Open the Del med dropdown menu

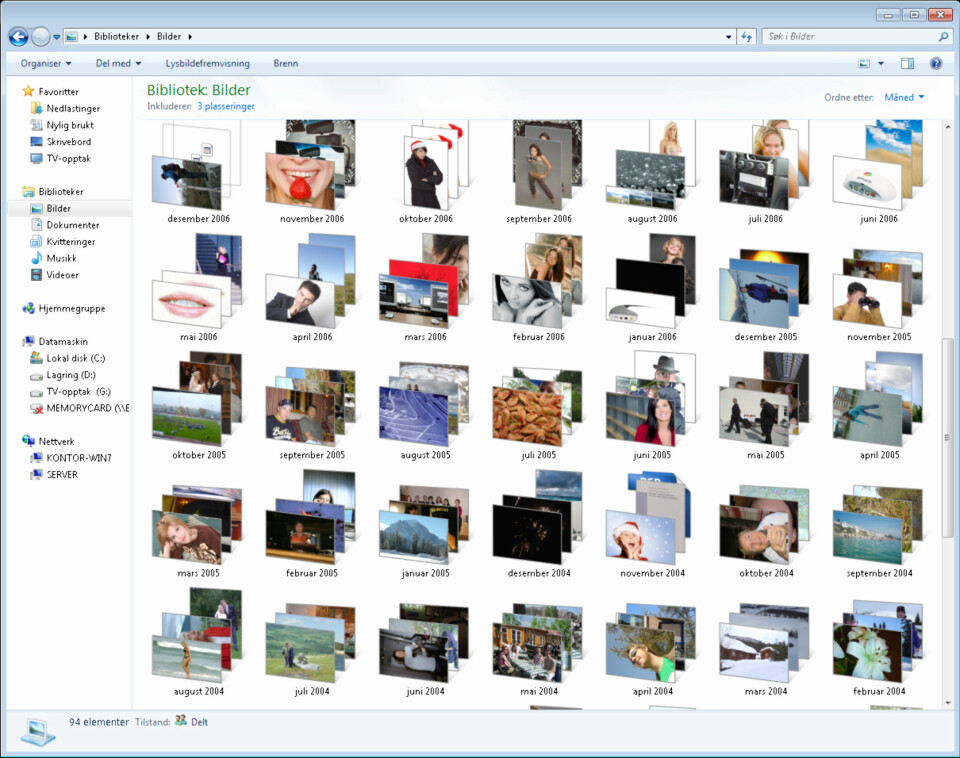(118, 63)
